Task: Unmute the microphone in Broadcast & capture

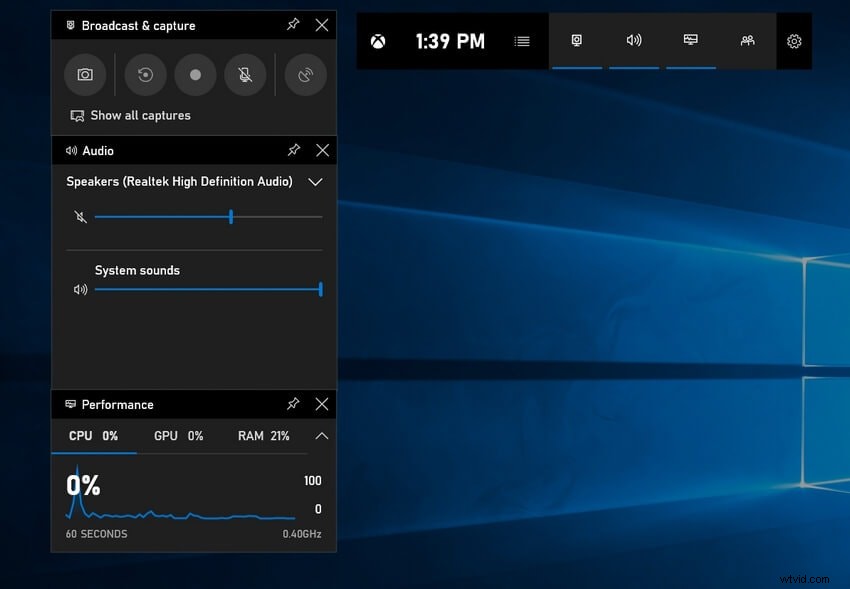Action: pos(245,74)
